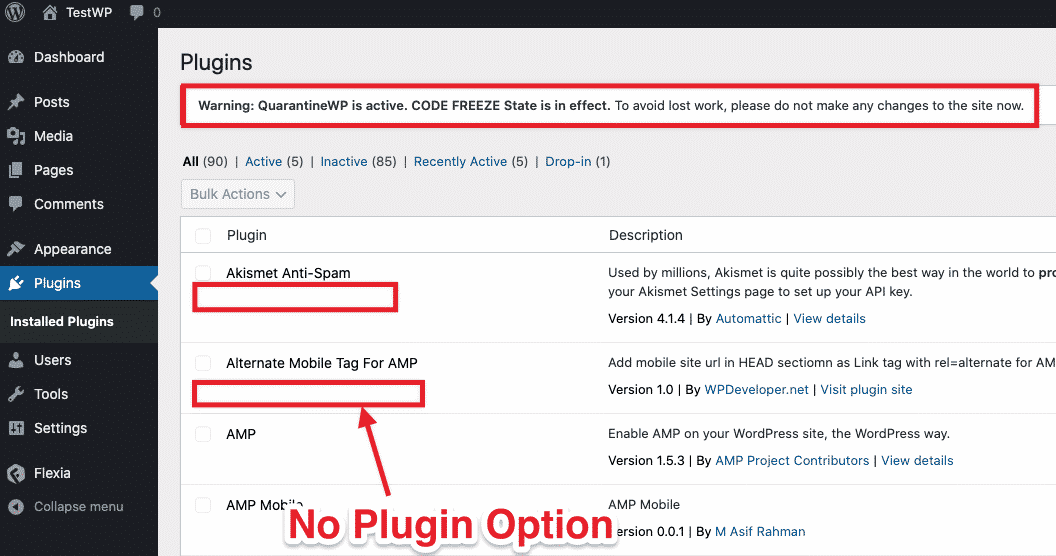Check the Akismet Anti-Spam checkbox
Screen dimensions: 1056x556
tap(203, 273)
